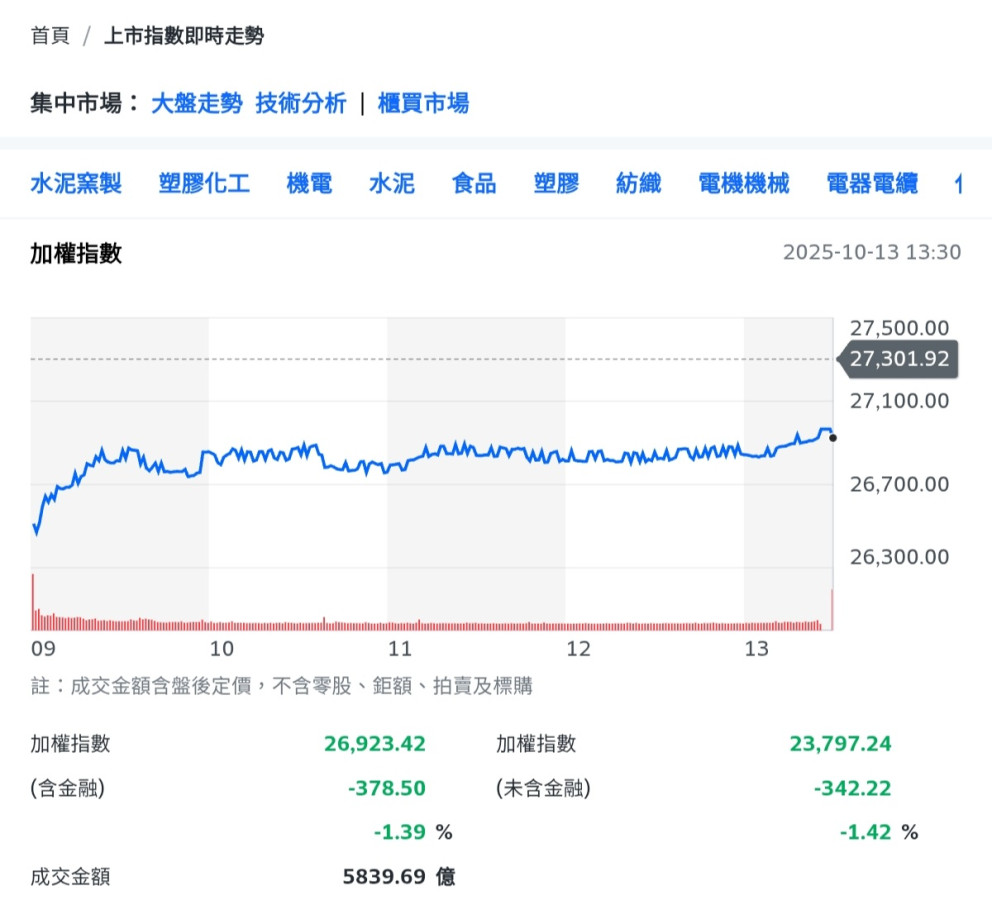
Task: Click the tall opening volume bar at 09
Action: [33, 602]
